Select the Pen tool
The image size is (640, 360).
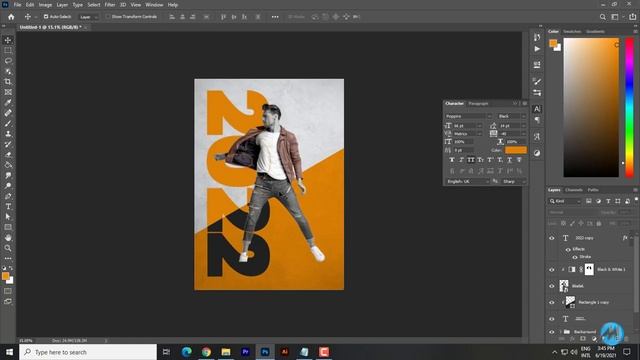tap(8, 196)
